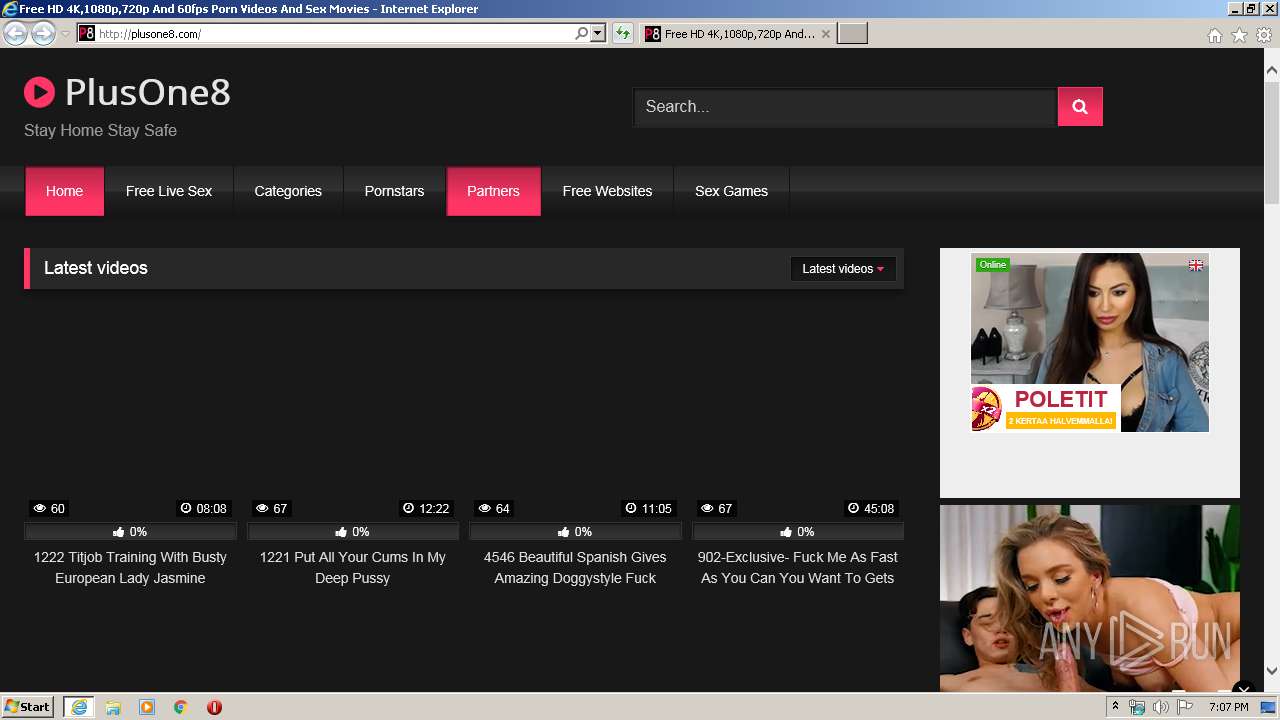The width and height of the screenshot is (1280, 720).
Task: Open a new blank browser tab
Action: 852,34
